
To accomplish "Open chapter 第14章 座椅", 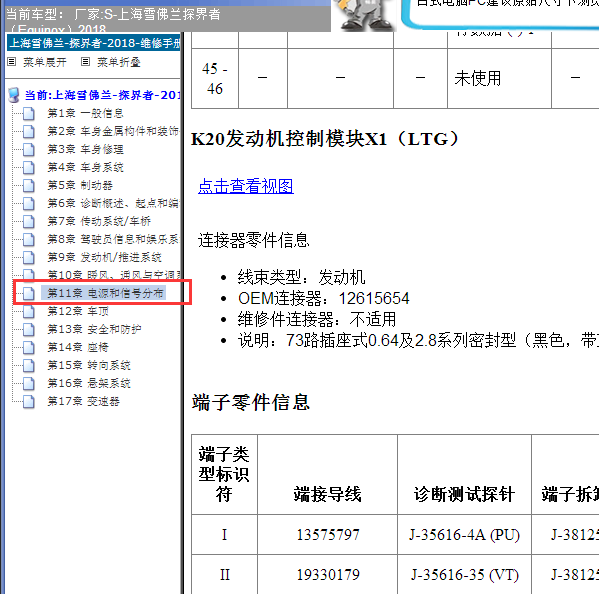I will click(x=78, y=348).
